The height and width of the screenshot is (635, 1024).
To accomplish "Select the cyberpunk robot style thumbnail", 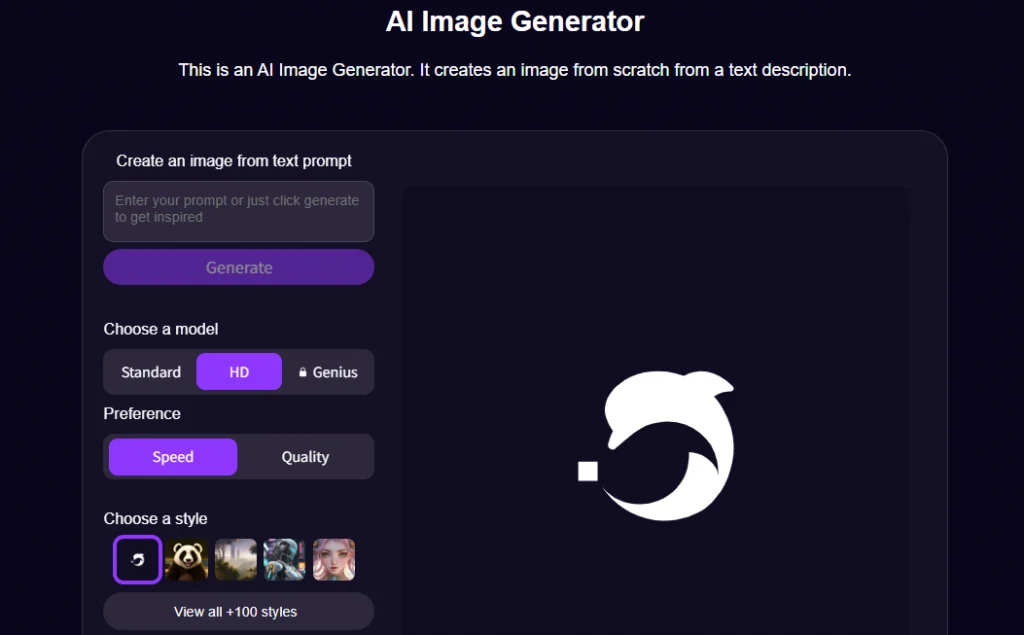I will point(285,560).
